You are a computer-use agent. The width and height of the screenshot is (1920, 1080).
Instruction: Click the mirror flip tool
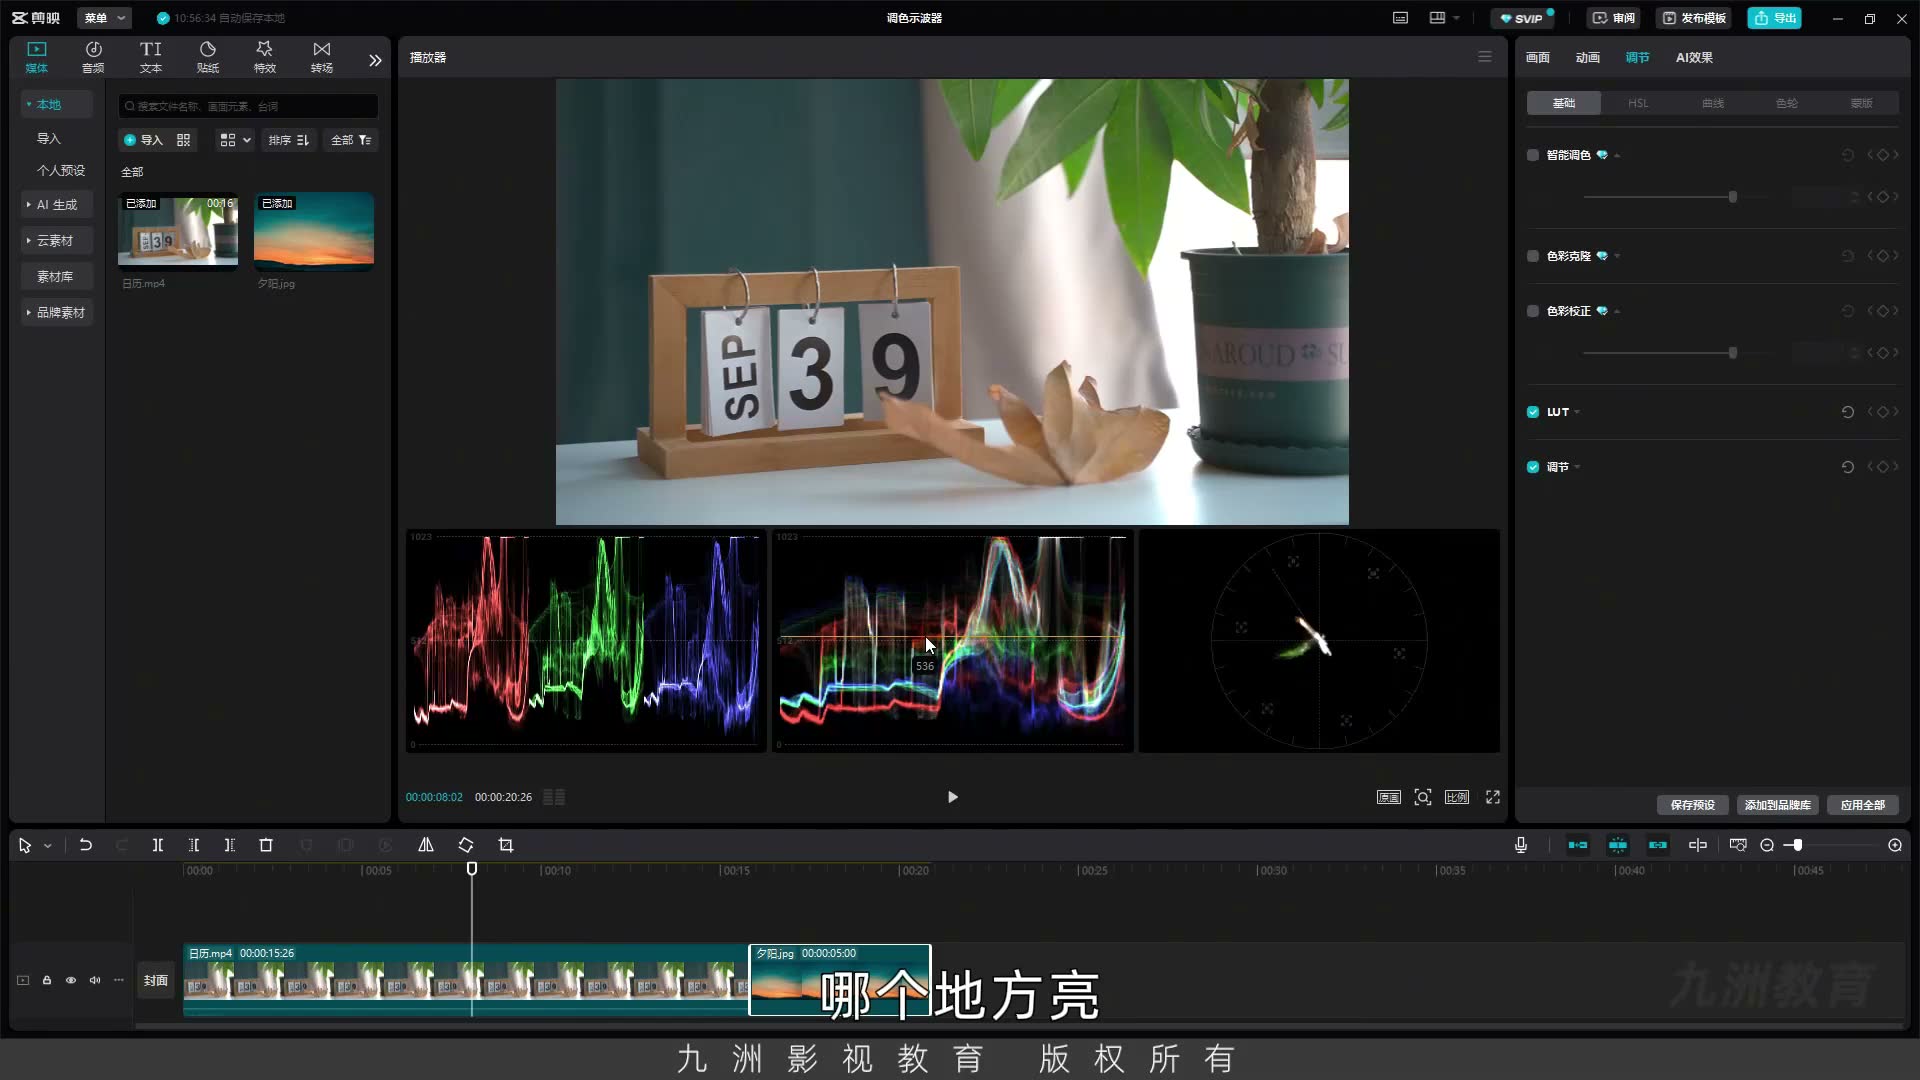(x=426, y=845)
